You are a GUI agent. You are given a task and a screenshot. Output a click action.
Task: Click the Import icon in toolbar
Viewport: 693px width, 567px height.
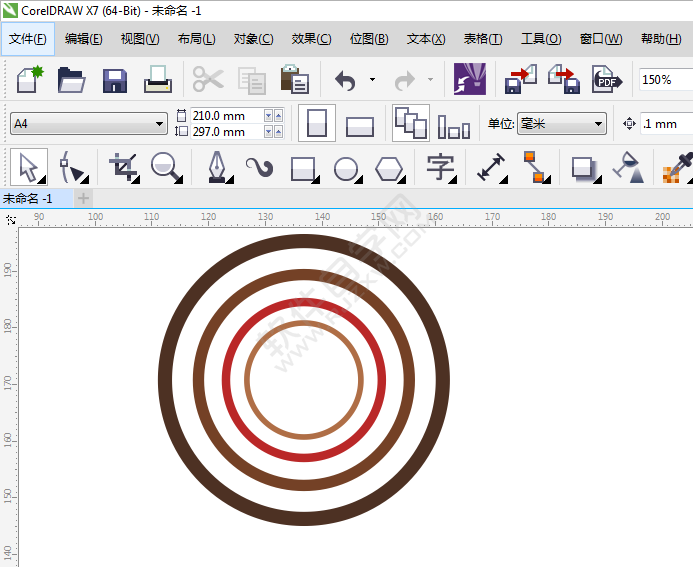point(521,79)
